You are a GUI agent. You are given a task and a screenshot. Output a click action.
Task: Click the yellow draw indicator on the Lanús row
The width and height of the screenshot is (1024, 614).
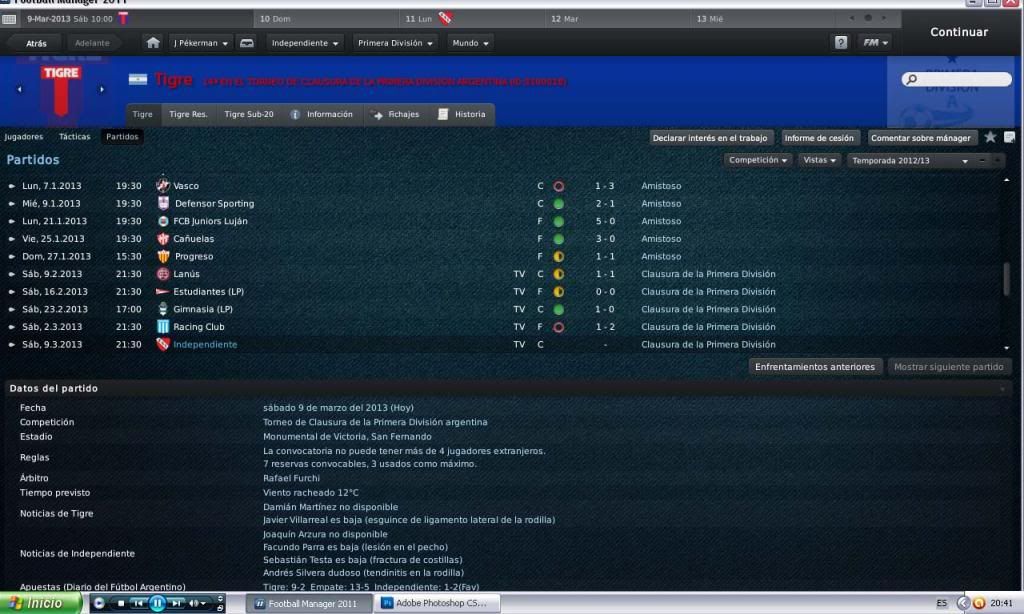coord(558,274)
